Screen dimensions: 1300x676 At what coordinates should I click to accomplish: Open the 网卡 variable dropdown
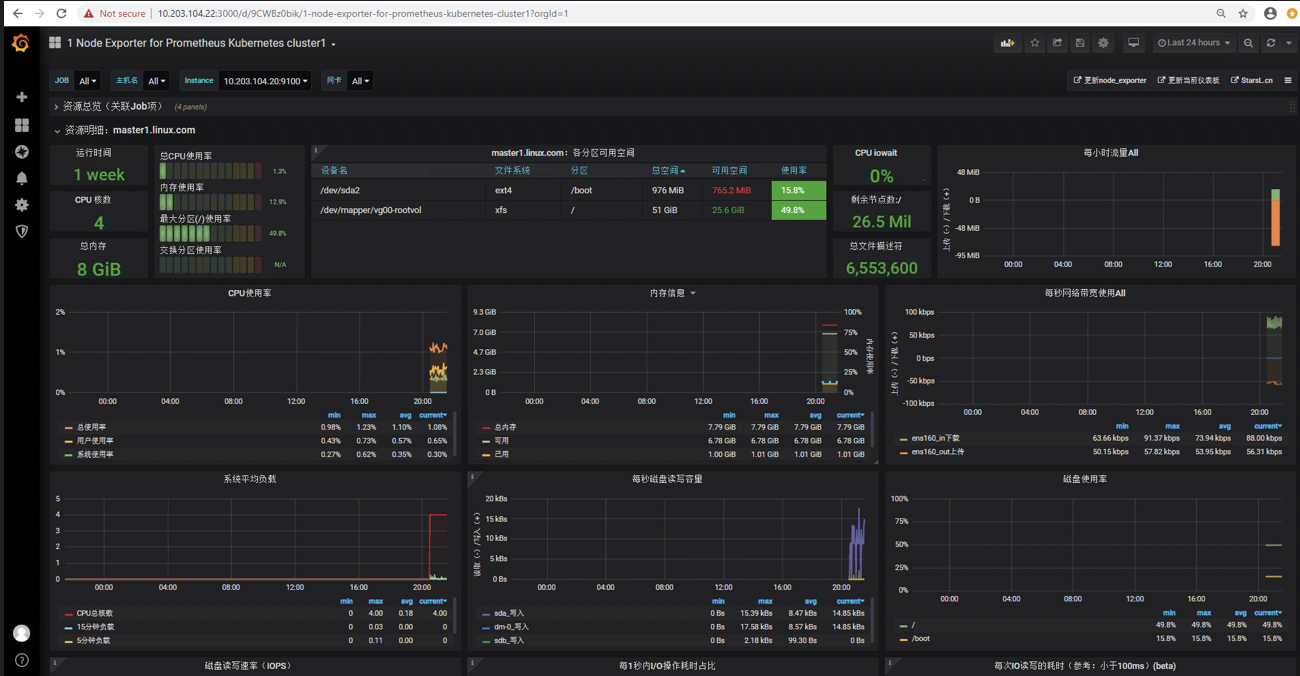click(x=361, y=81)
